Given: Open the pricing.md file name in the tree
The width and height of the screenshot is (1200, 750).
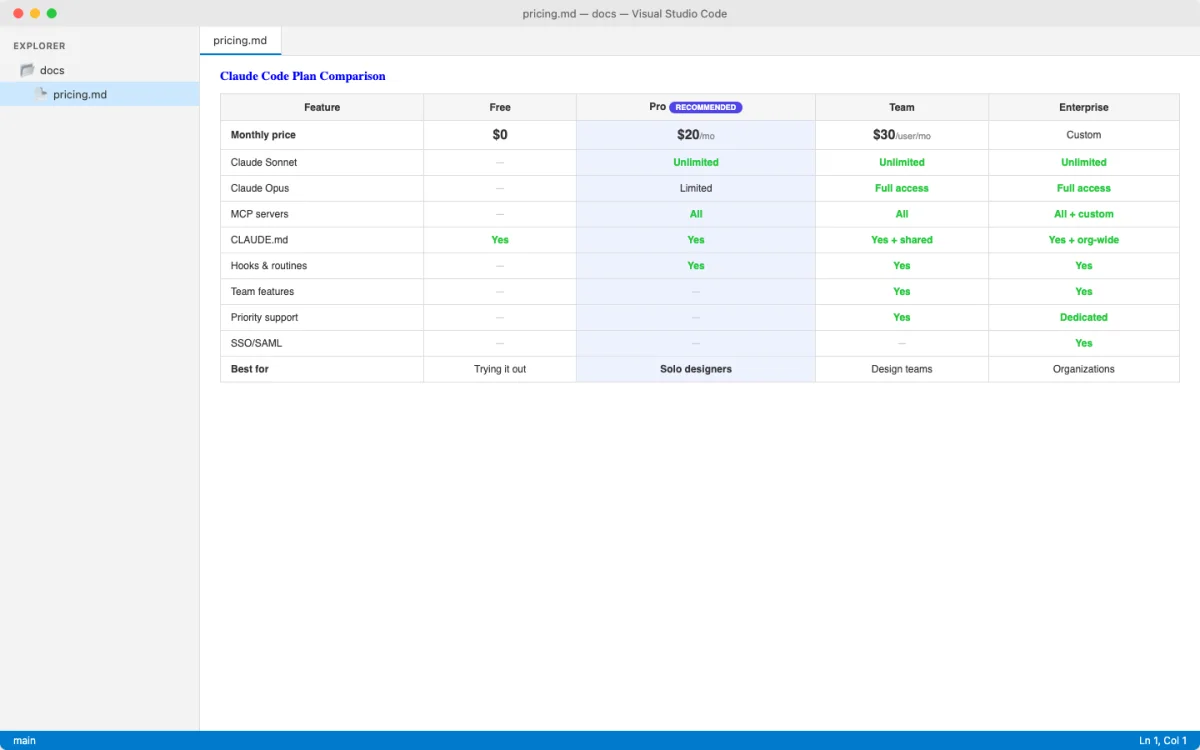Looking at the screenshot, I should pos(80,94).
